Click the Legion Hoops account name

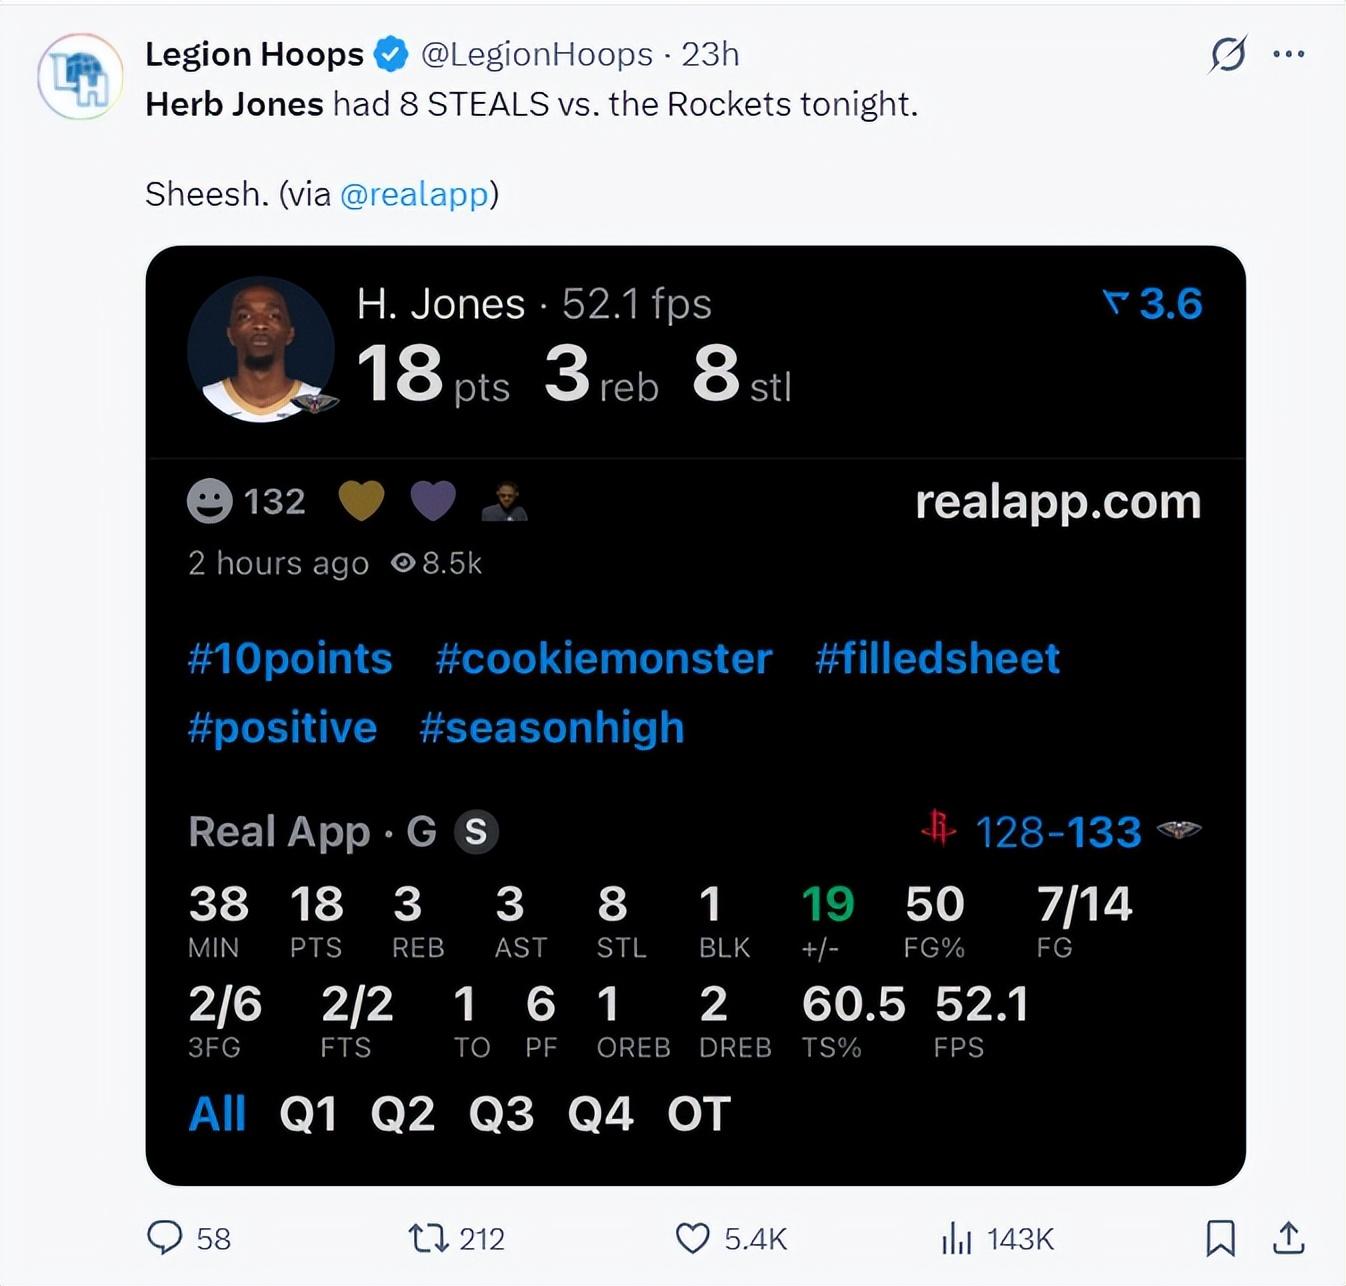point(254,54)
